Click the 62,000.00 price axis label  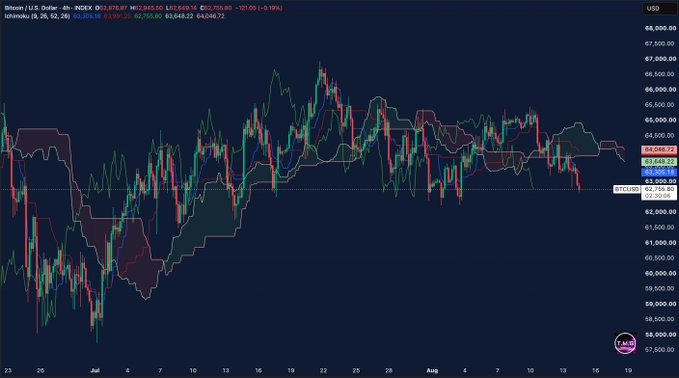tap(660, 212)
